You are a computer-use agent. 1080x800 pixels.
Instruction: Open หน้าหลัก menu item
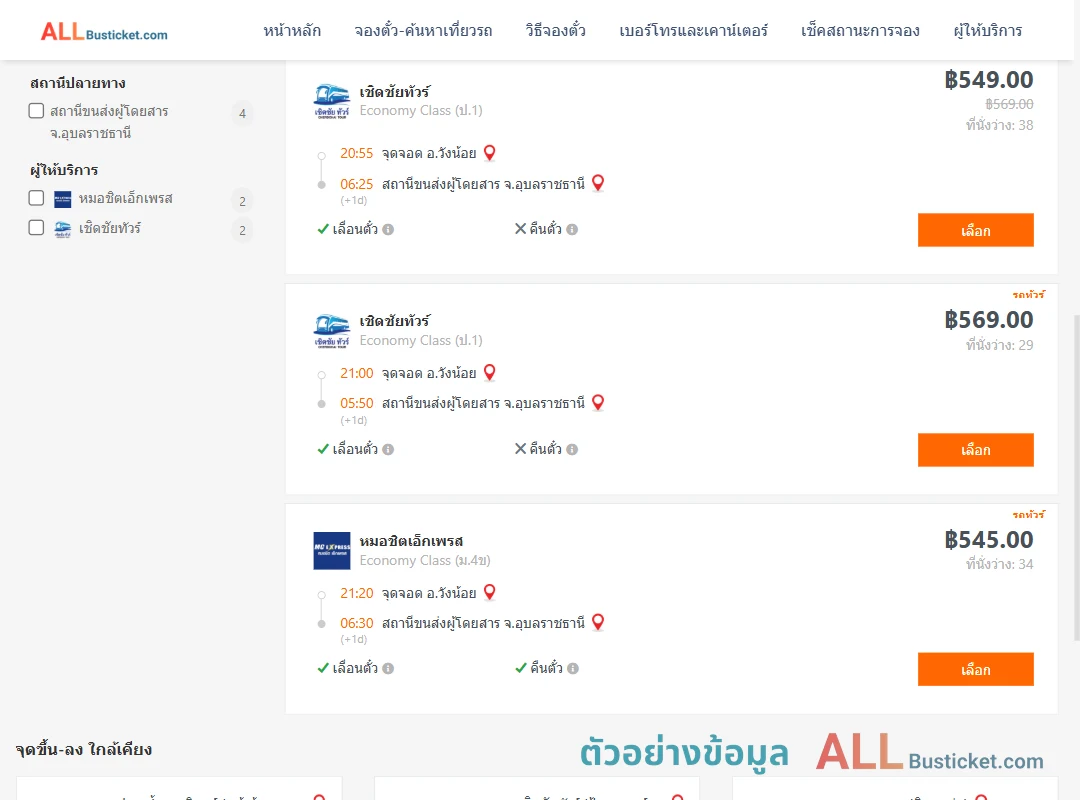tap(292, 31)
